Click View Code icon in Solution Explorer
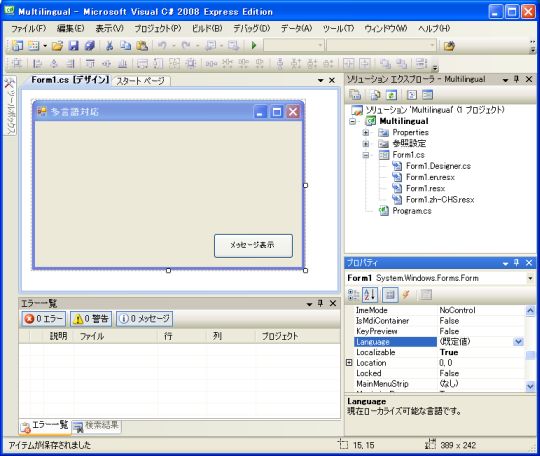 [x=412, y=95]
